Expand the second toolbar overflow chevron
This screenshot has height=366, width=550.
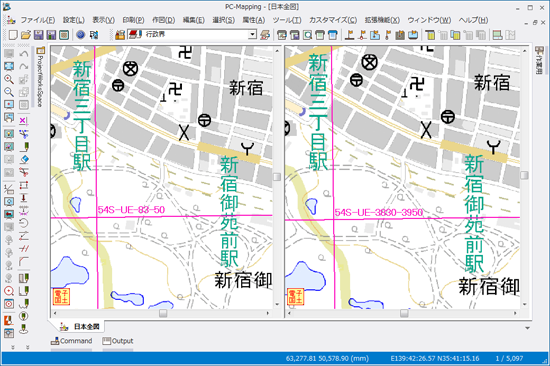pos(27,348)
